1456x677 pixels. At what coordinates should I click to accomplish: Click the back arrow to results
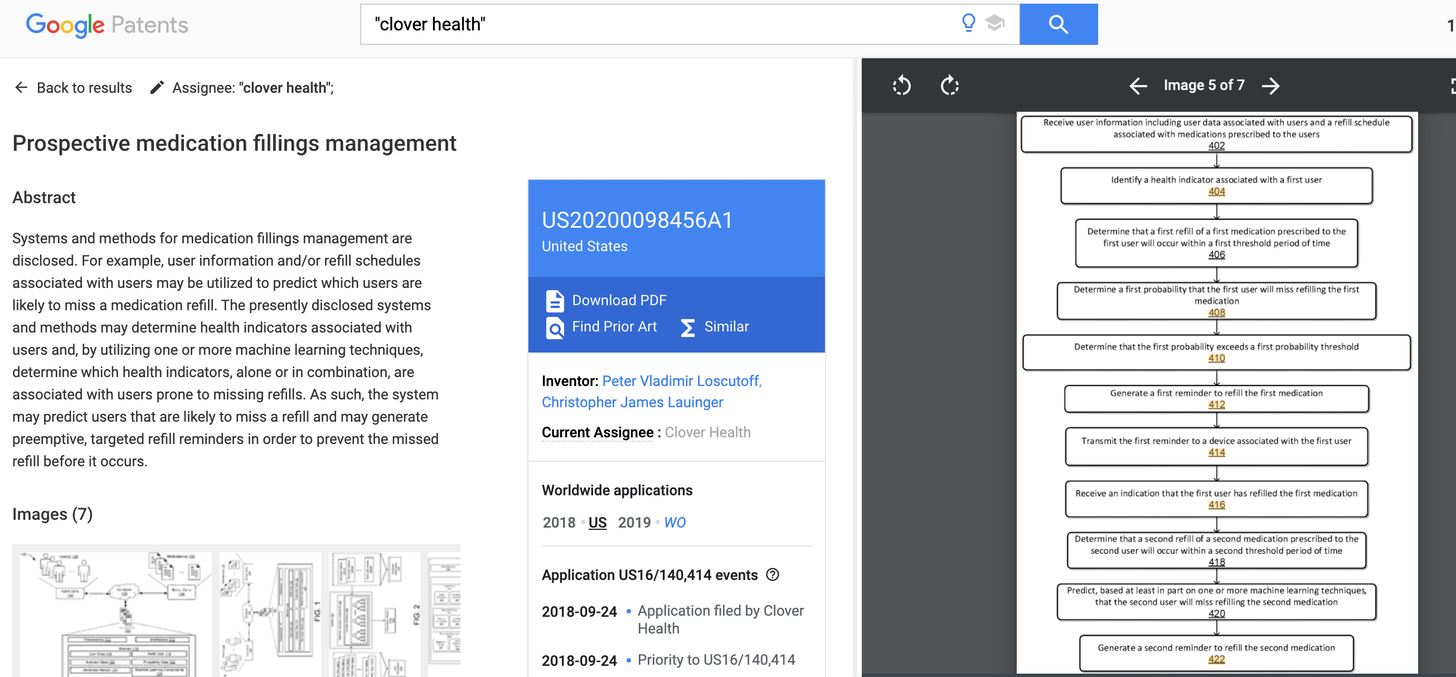(21, 88)
